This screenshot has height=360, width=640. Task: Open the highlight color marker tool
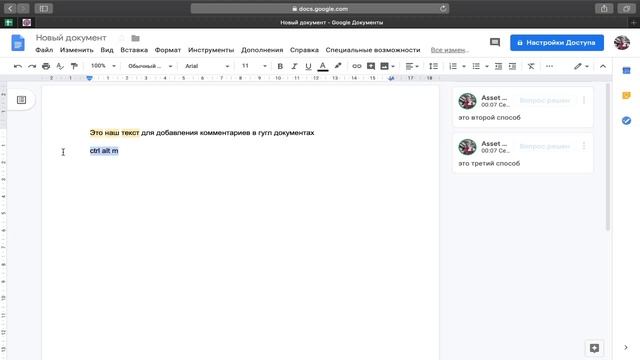pos(338,66)
